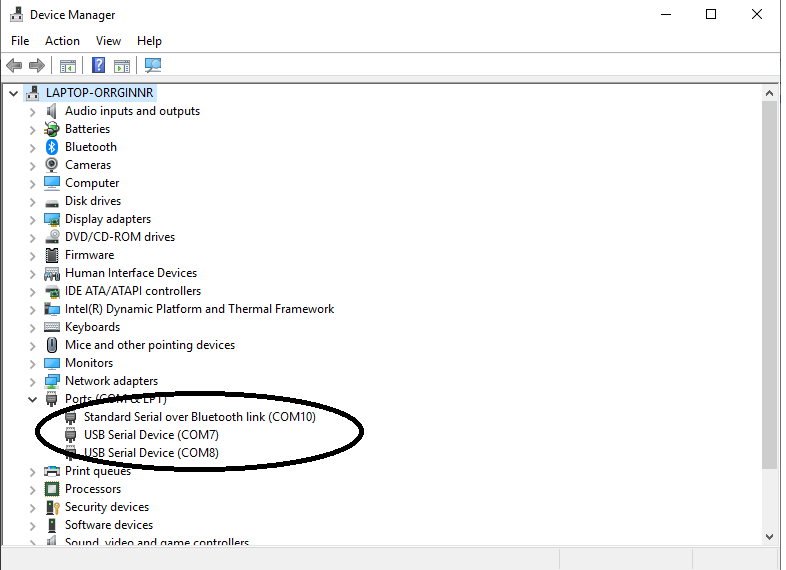786x570 pixels.
Task: Select the Bluetooth category icon
Action: 52,147
